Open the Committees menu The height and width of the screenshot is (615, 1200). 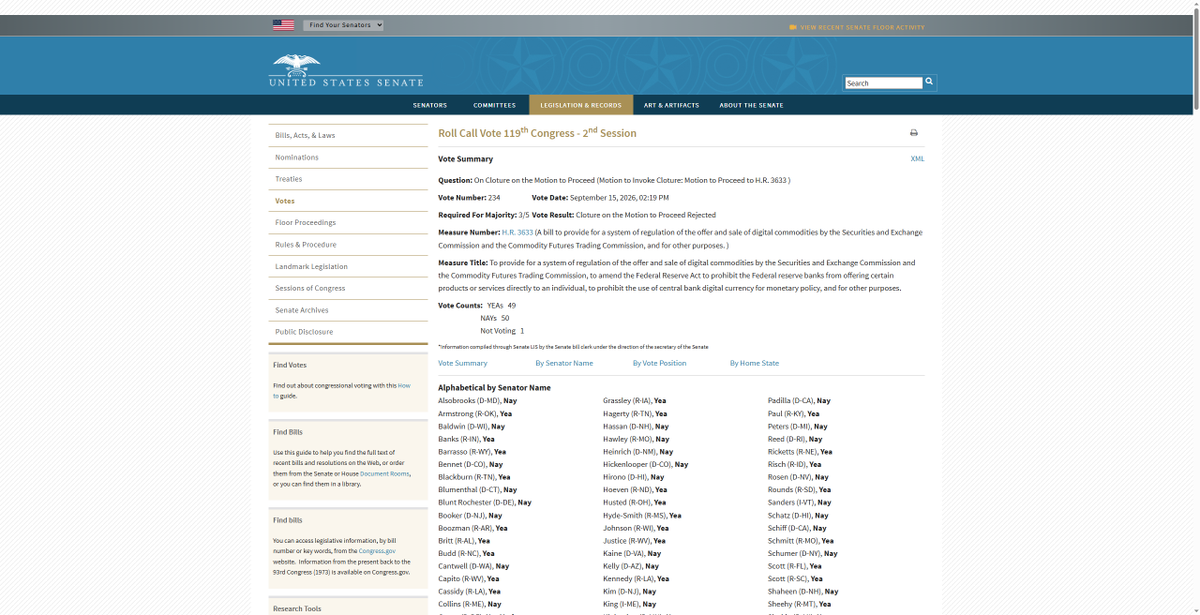(x=494, y=105)
